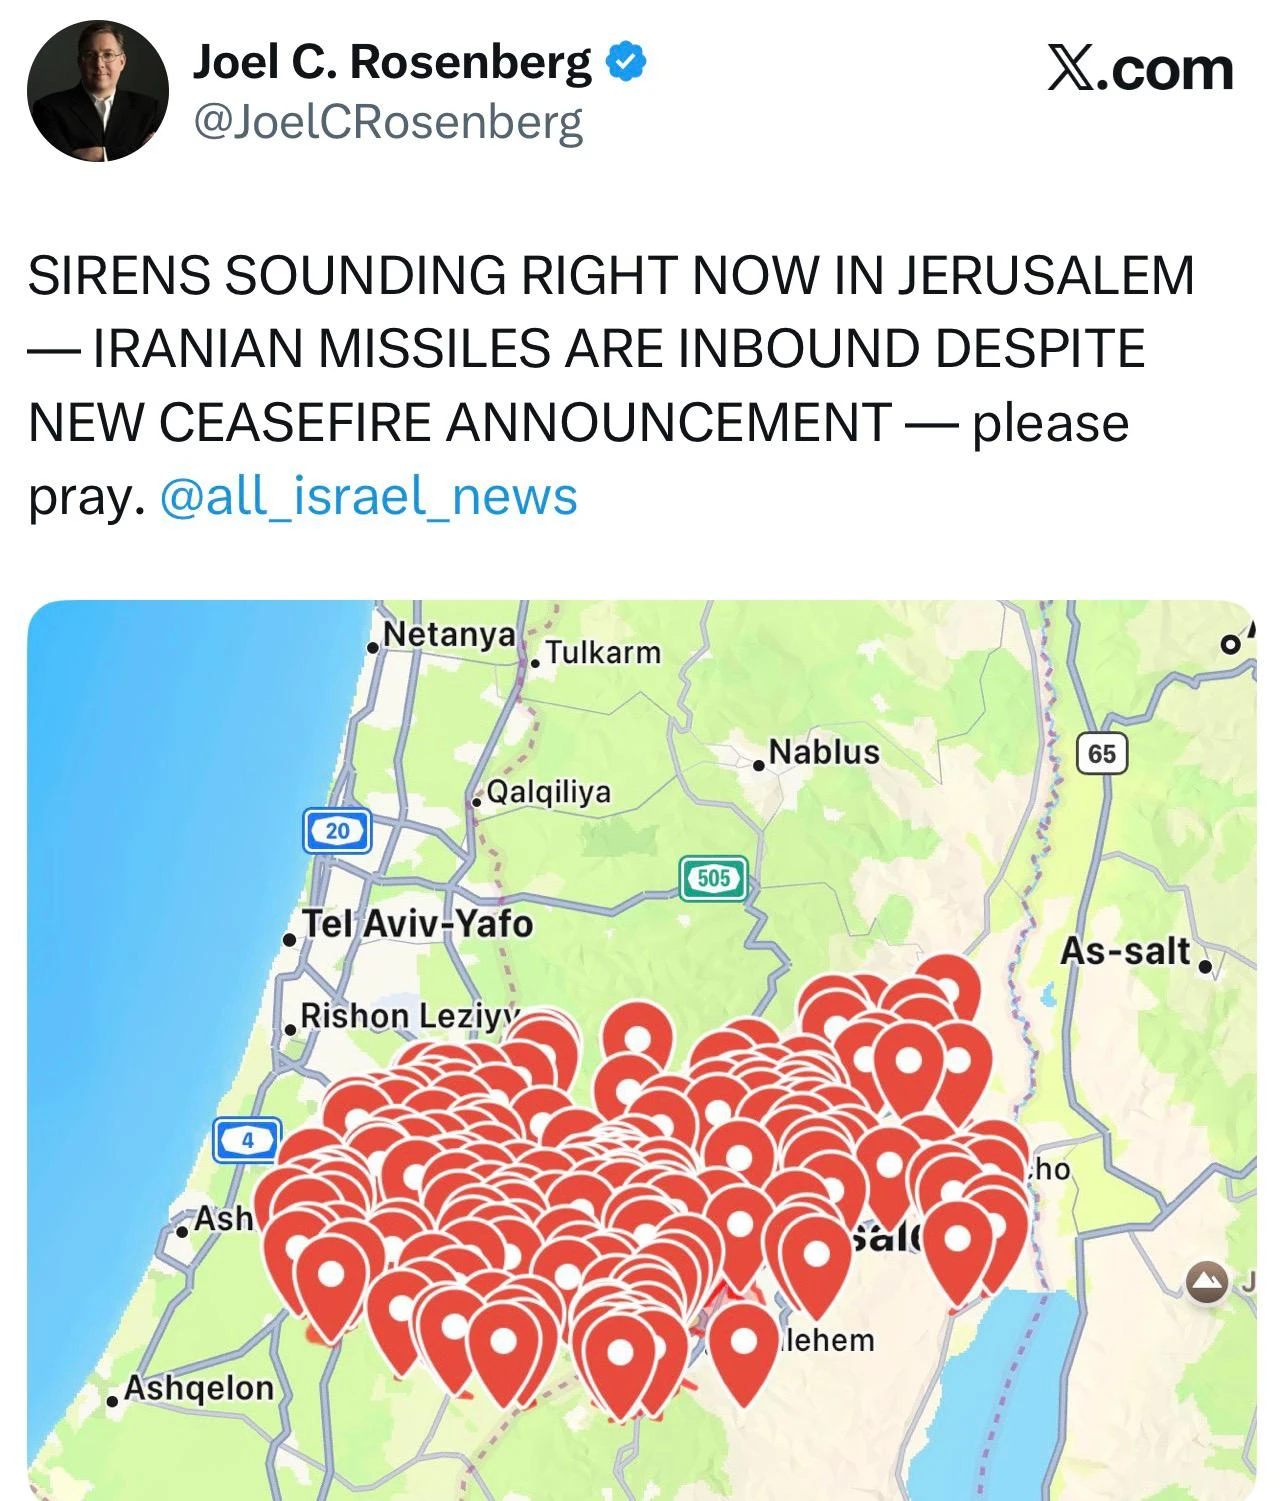Screen dimensions: 1284x1501
Task: Open the Joel C. Rosenberg display name
Action: coord(392,63)
